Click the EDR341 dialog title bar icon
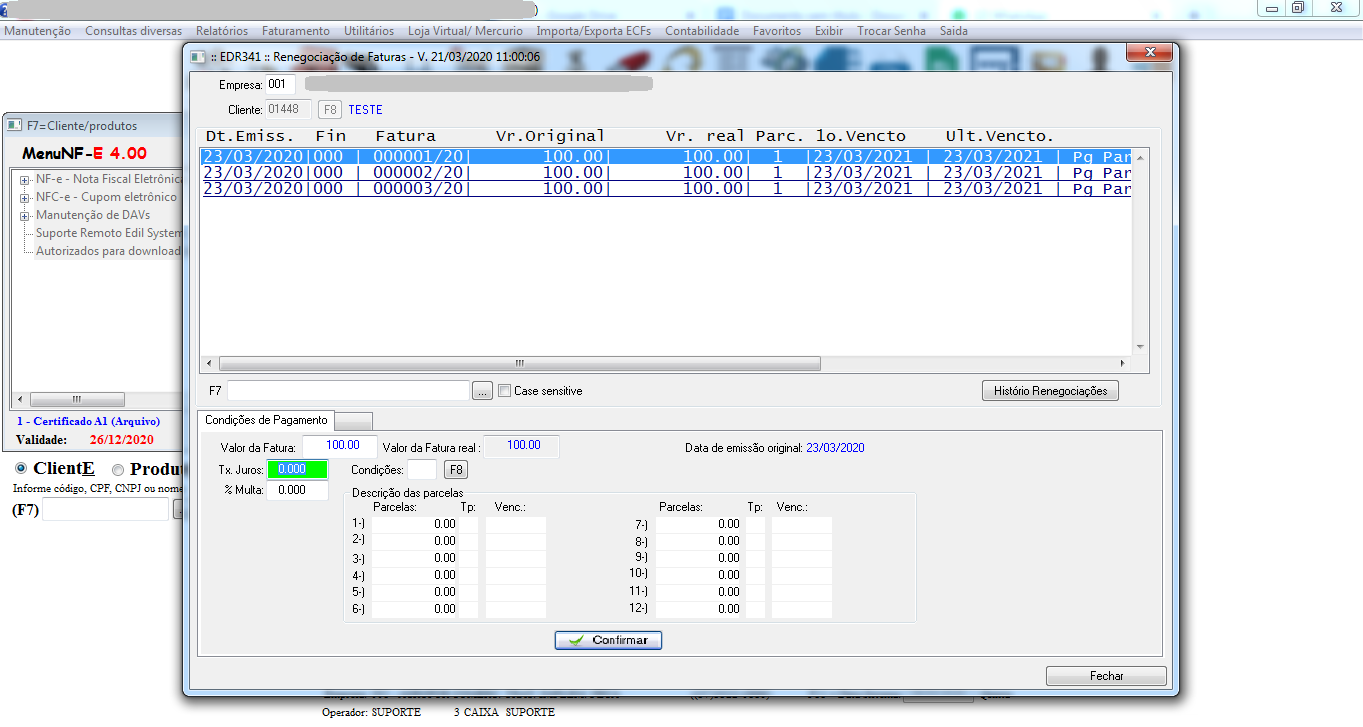This screenshot has height=727, width=1363. (198, 57)
